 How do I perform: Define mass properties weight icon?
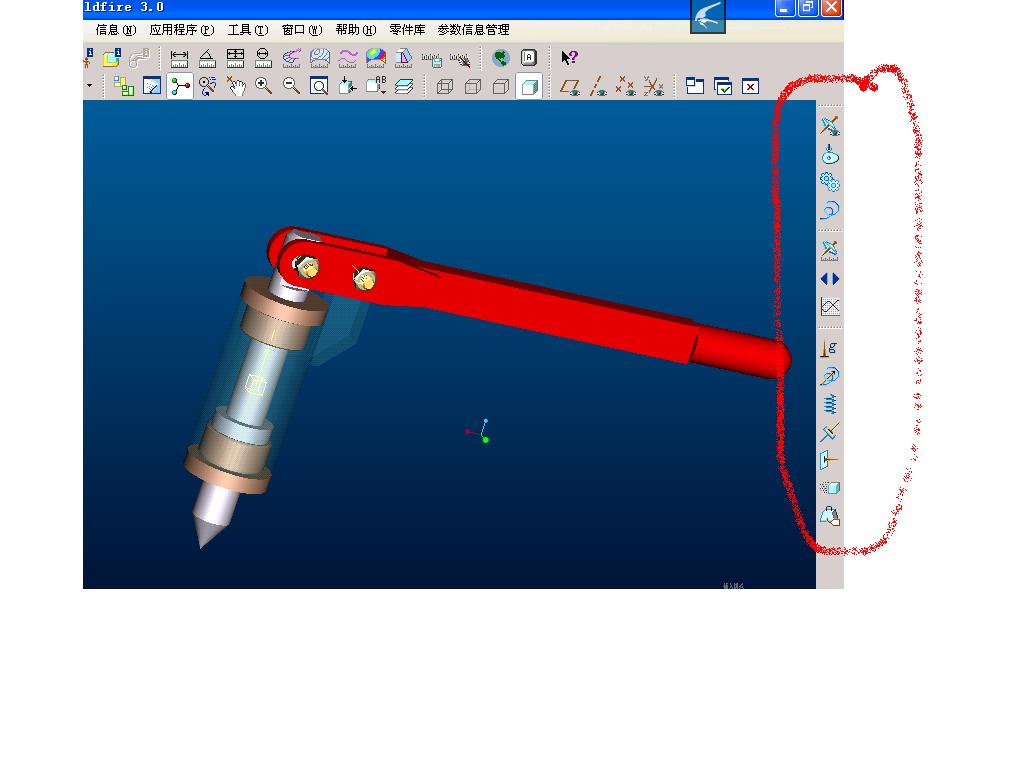coord(830,517)
